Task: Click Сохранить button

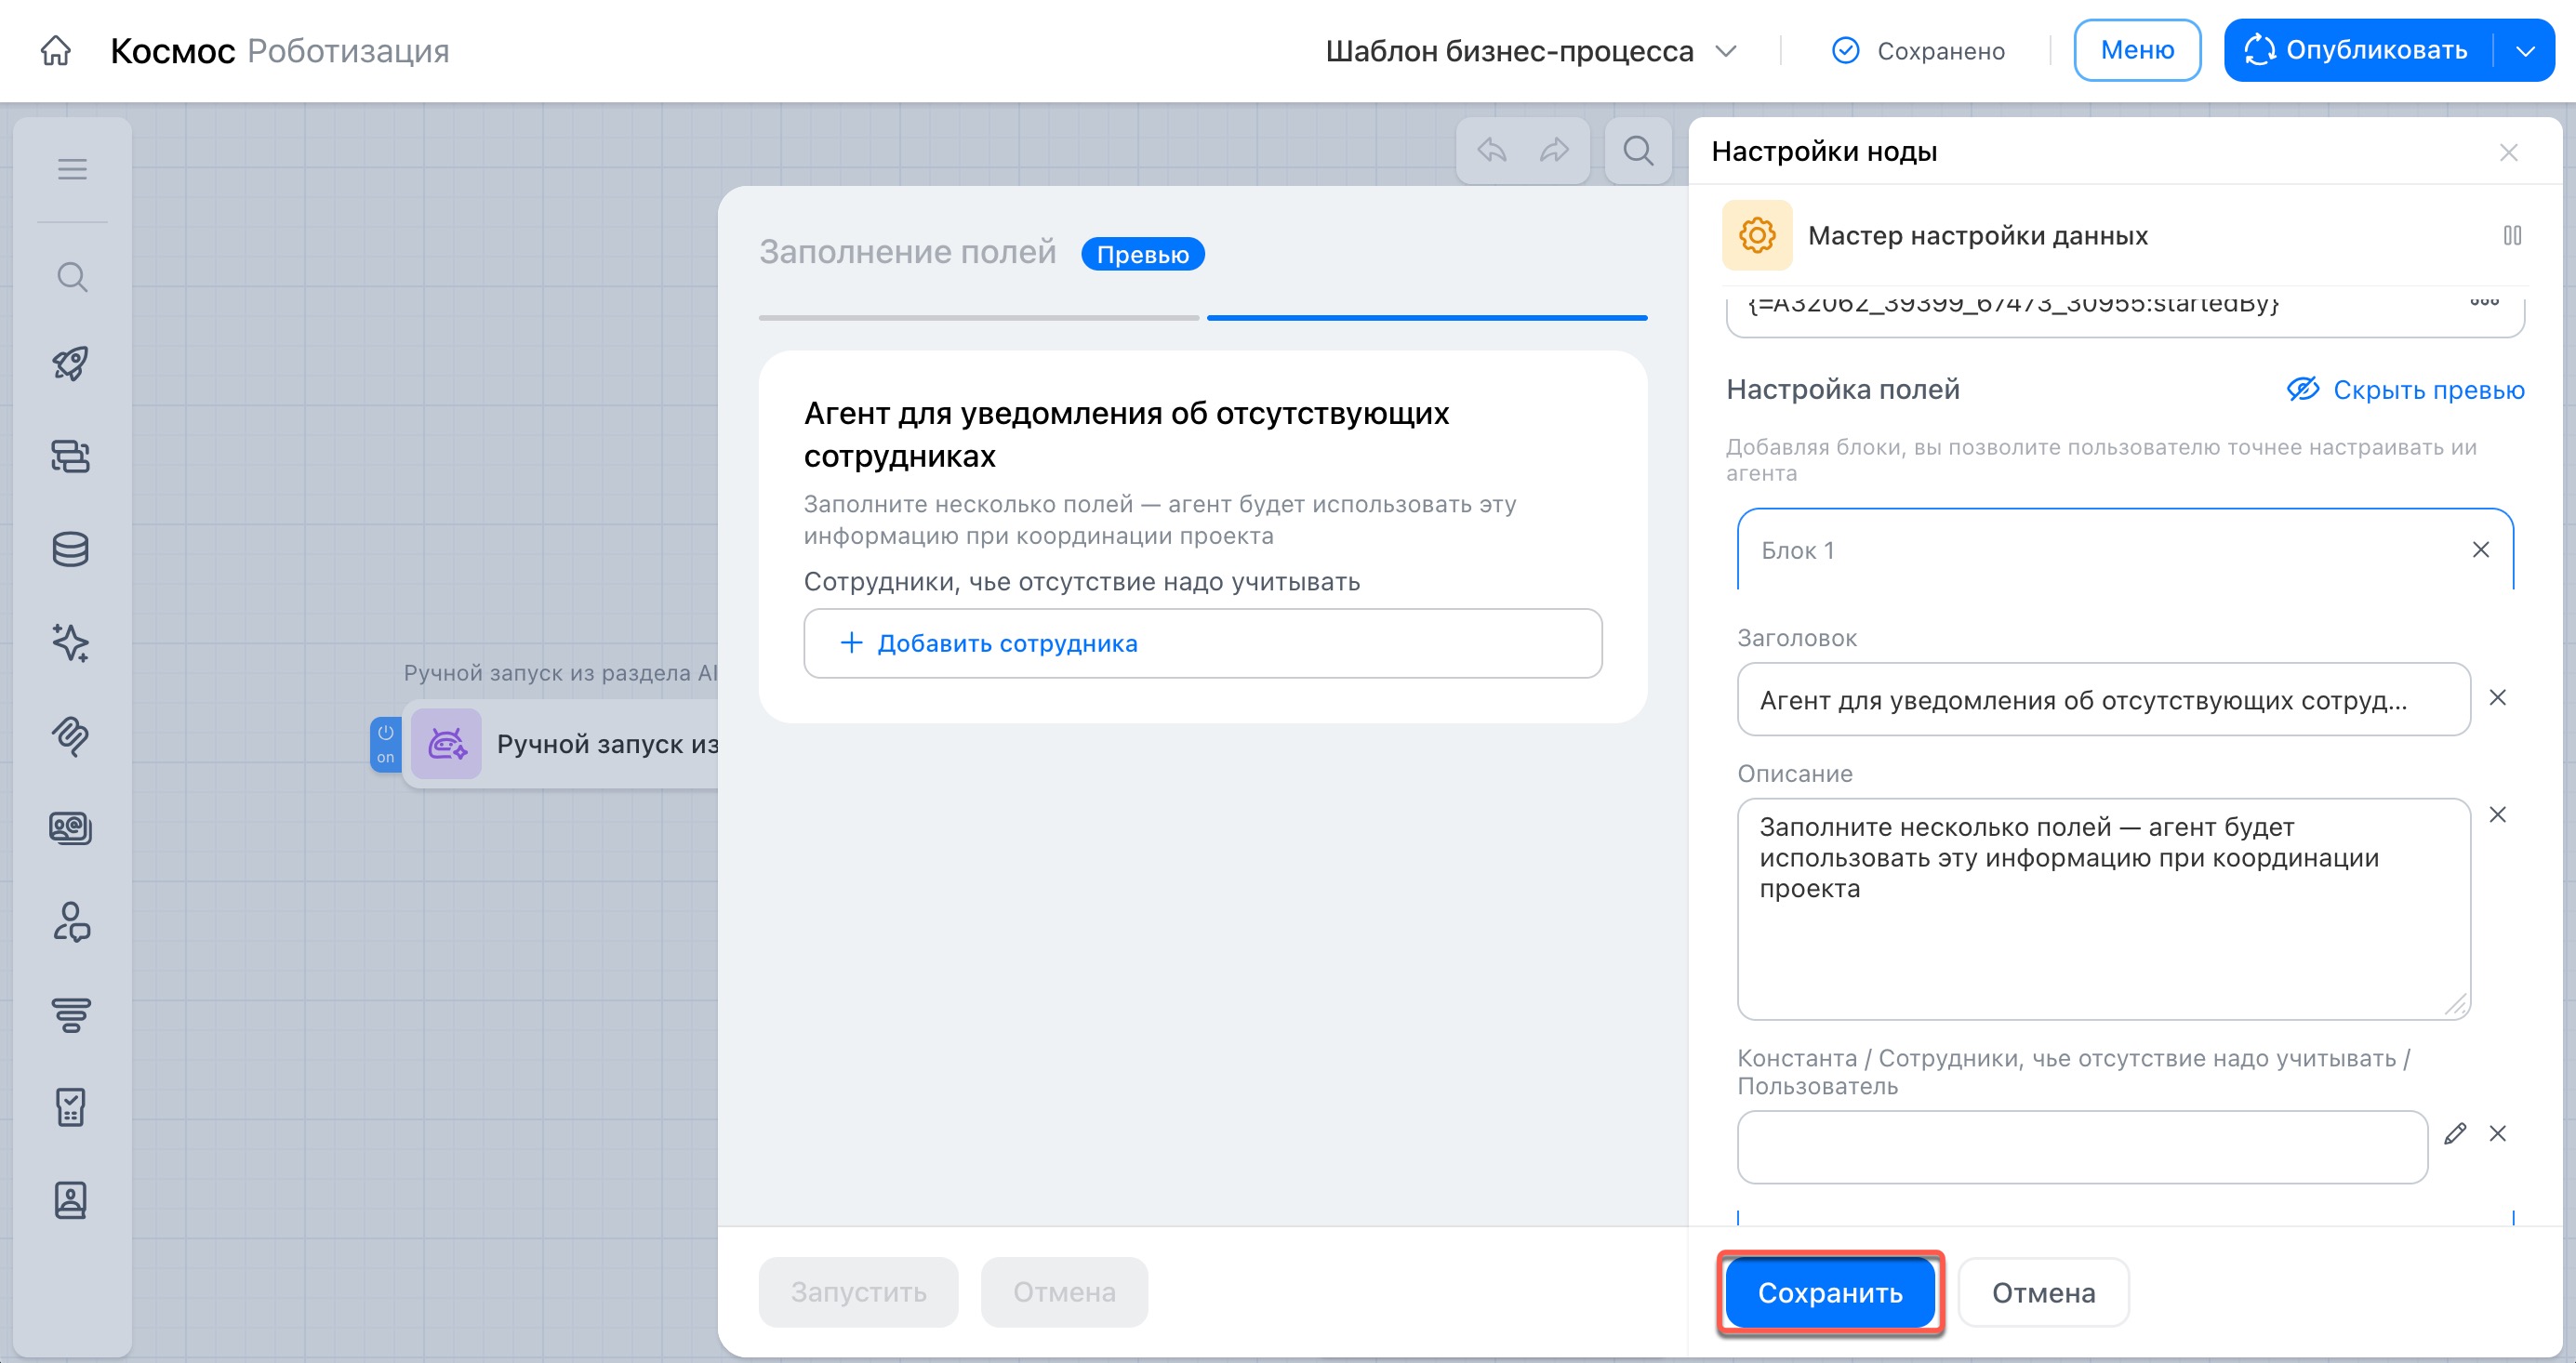Action: (x=1829, y=1292)
